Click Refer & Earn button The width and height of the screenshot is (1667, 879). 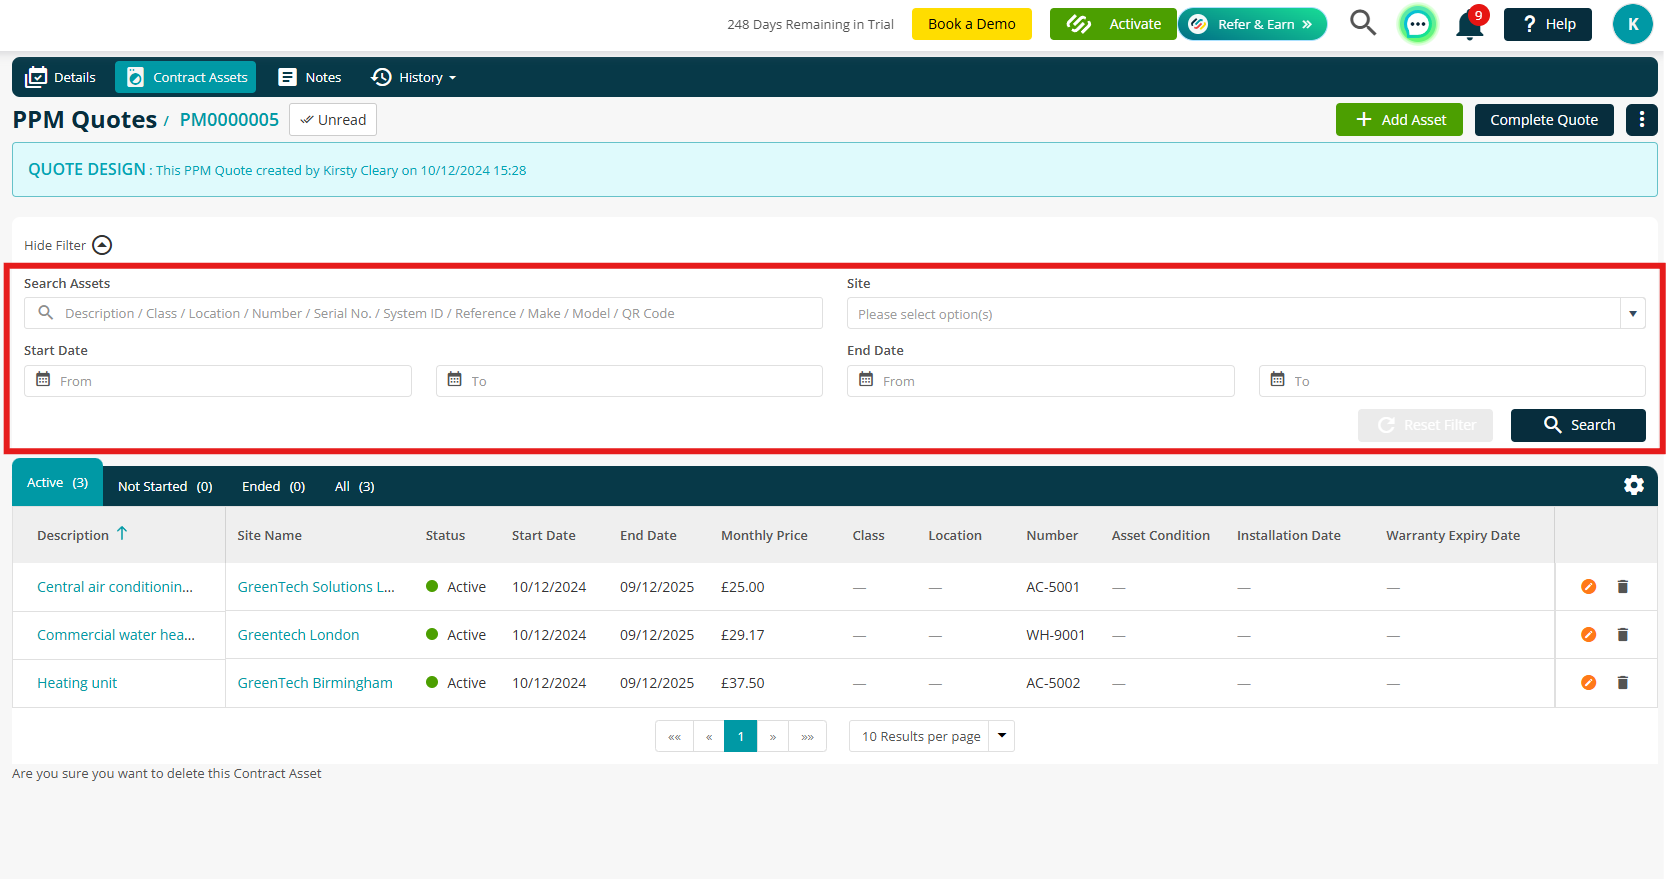tap(1253, 24)
